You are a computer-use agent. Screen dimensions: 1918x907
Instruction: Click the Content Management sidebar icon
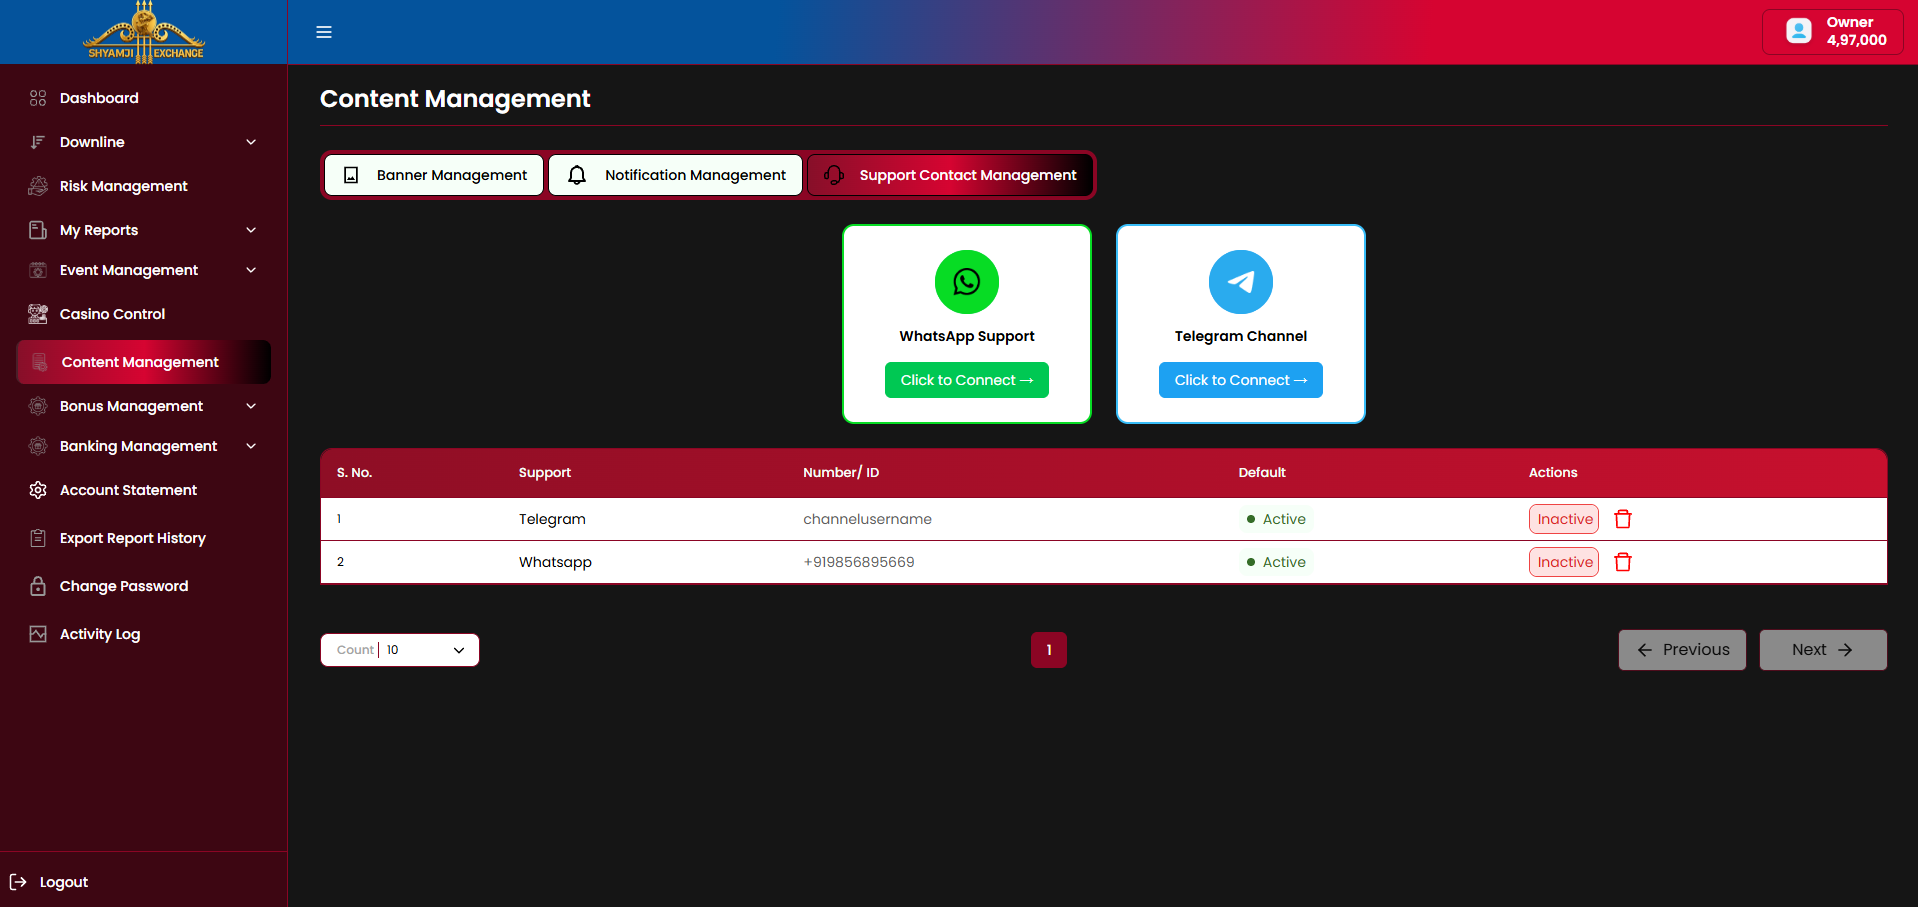pos(40,362)
